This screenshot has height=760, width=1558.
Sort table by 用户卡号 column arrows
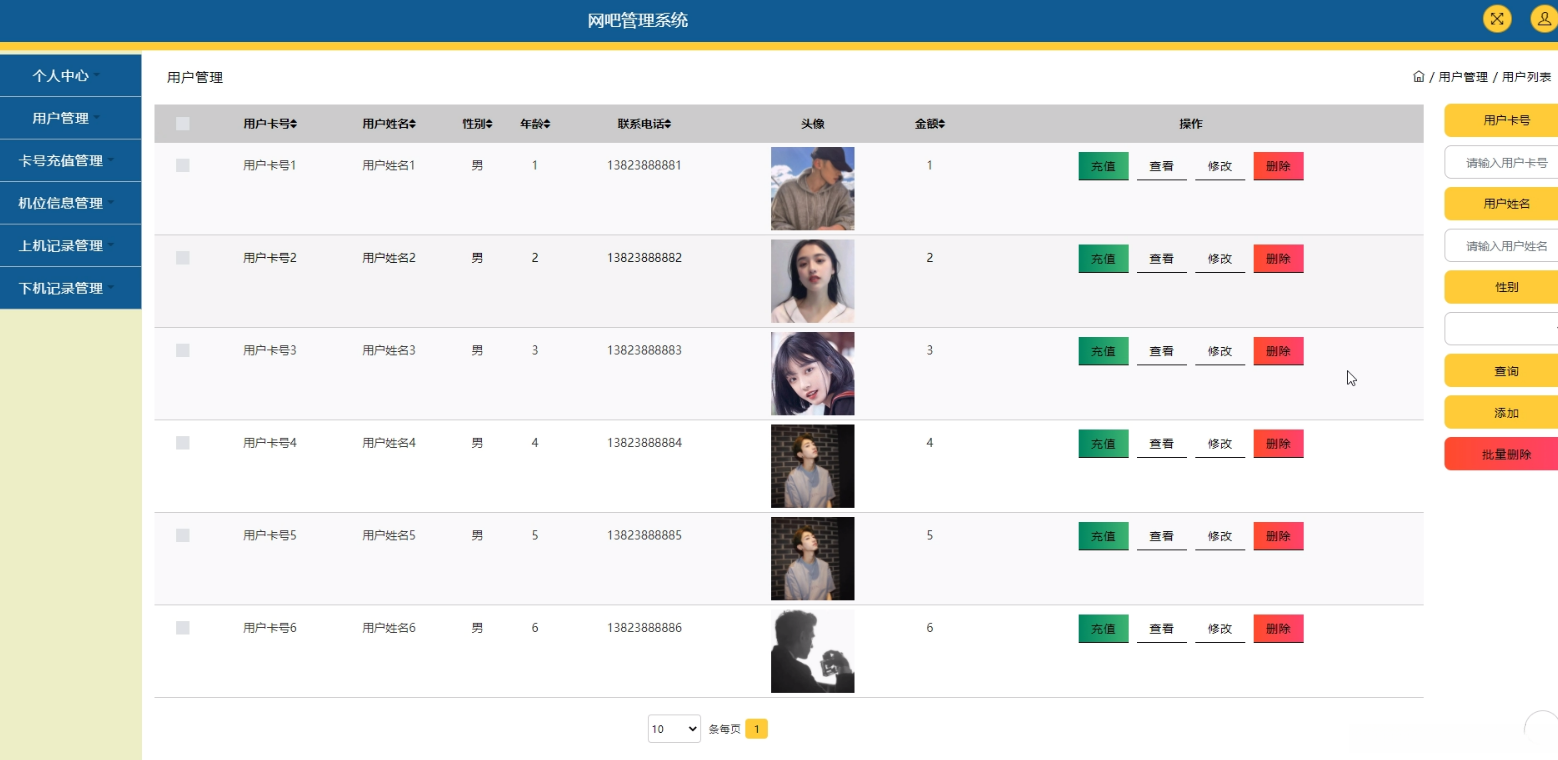(x=294, y=124)
